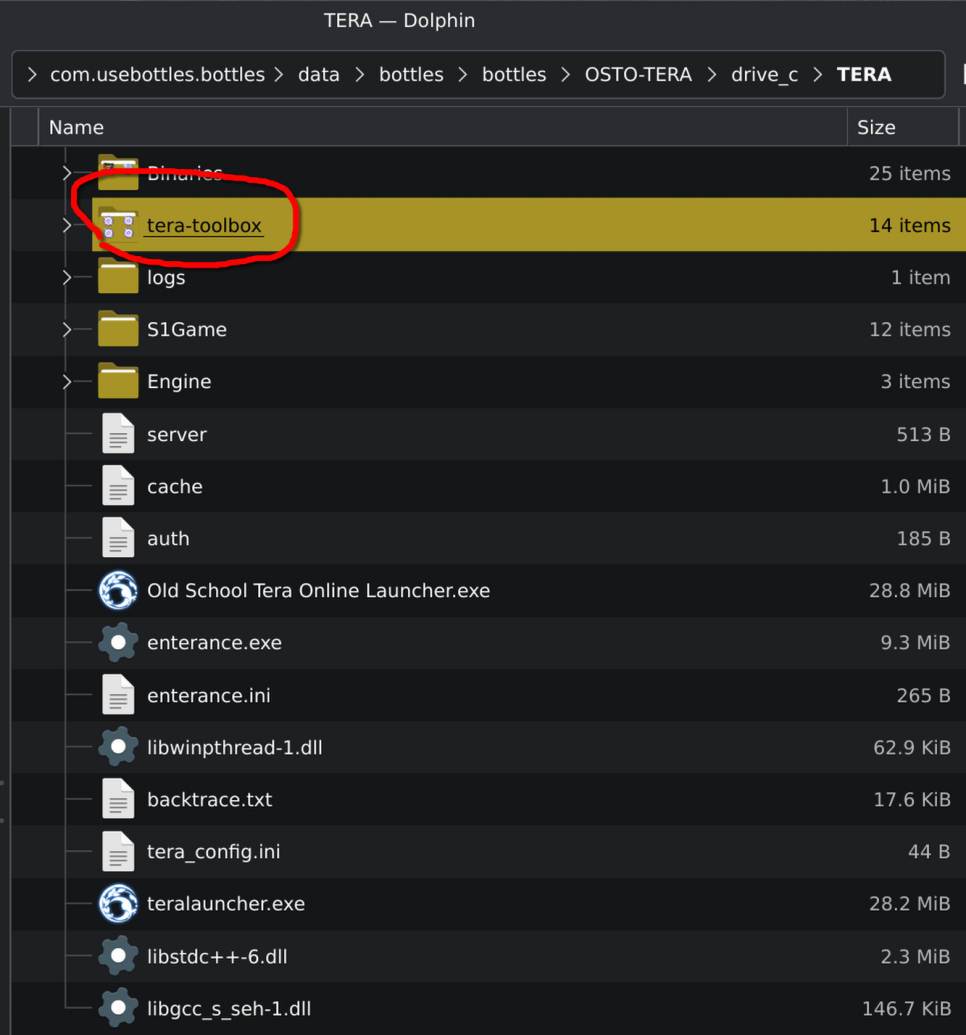Navigate to drive_c in the breadcrumb
This screenshot has height=1035, width=966.
(x=764, y=75)
